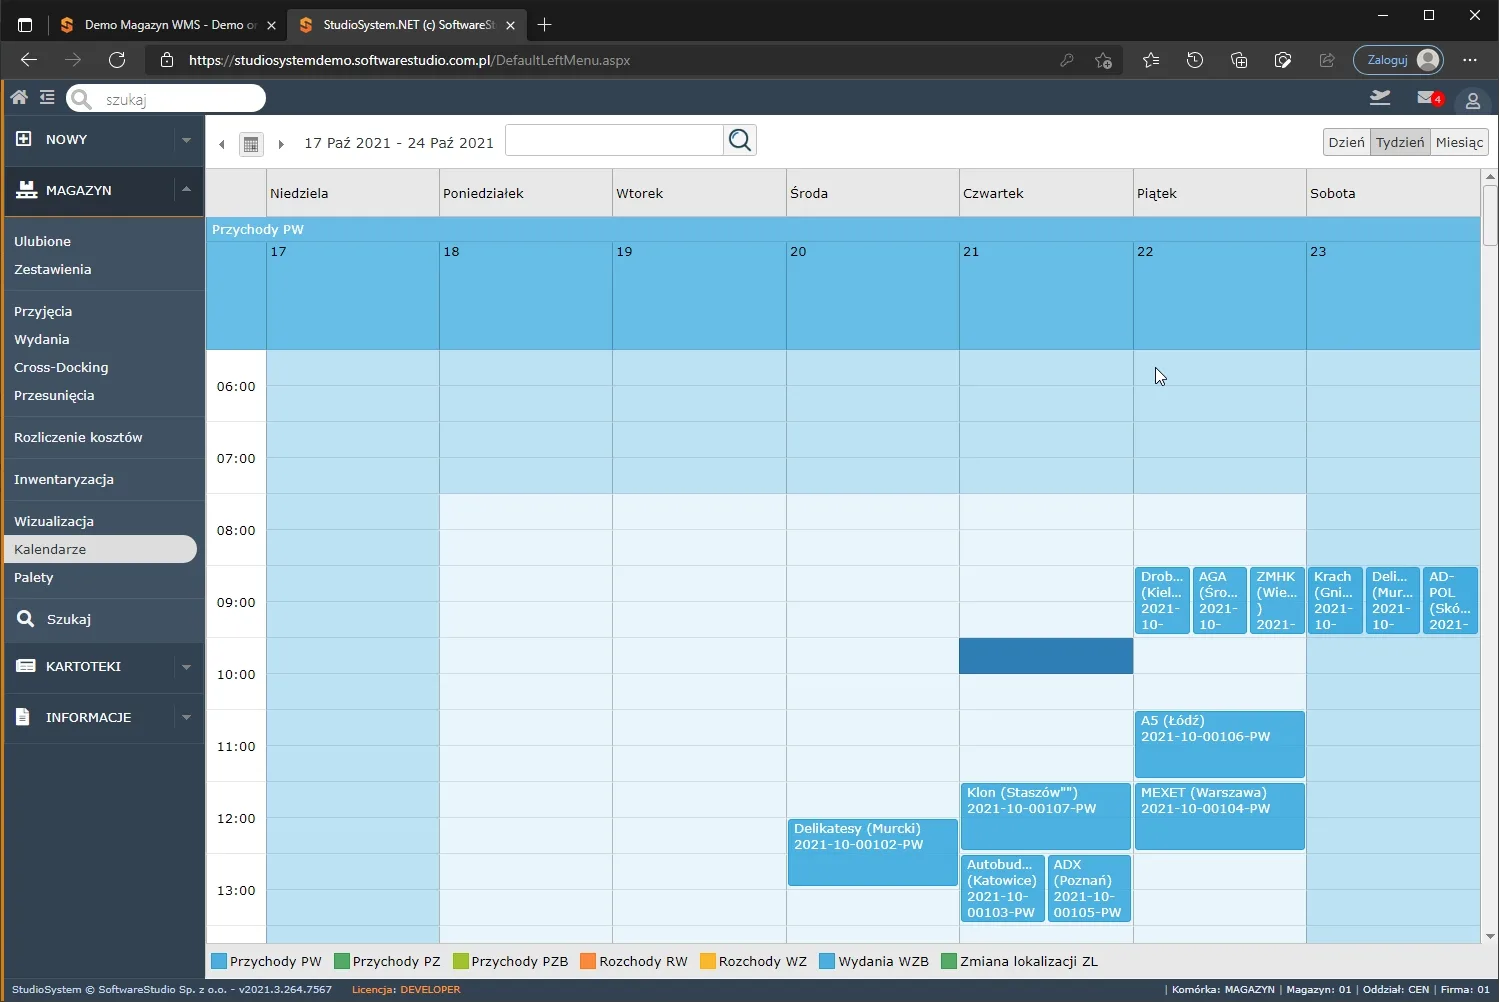Click the Rozchody RW orange legend swatch
Image resolution: width=1499 pixels, height=1002 pixels.
[x=588, y=961]
